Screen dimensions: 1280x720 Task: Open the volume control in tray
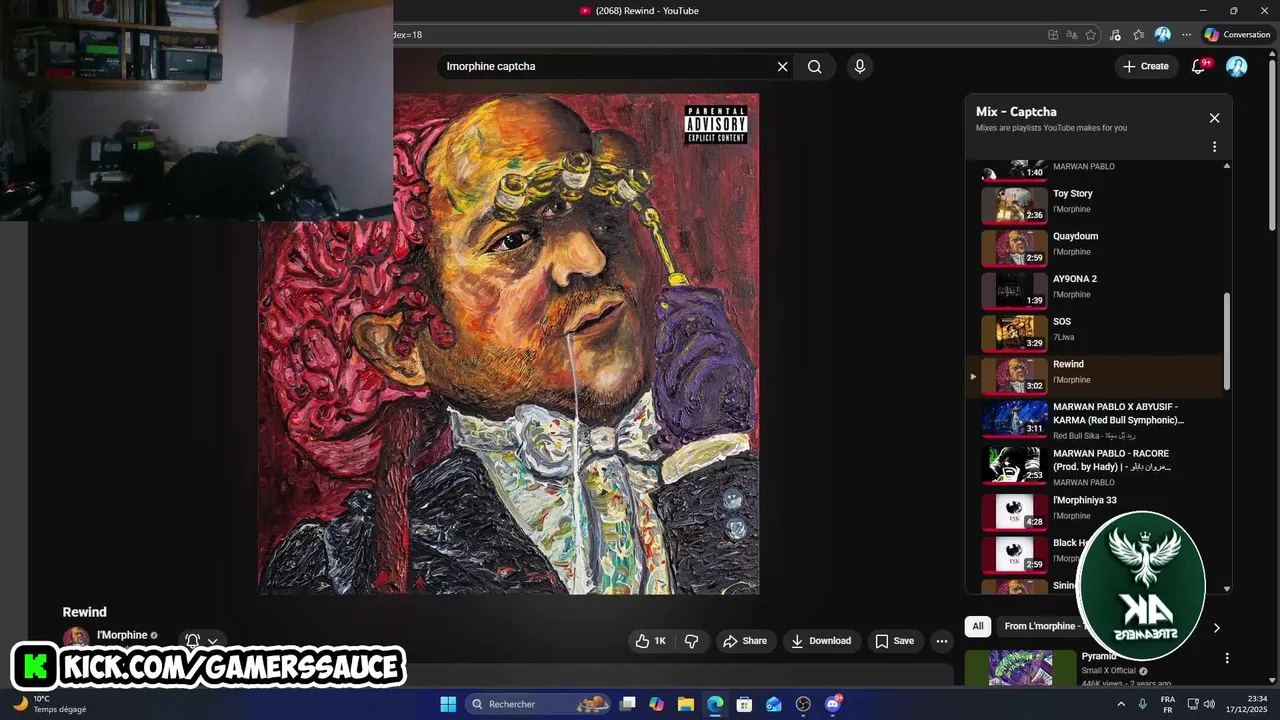point(1209,704)
